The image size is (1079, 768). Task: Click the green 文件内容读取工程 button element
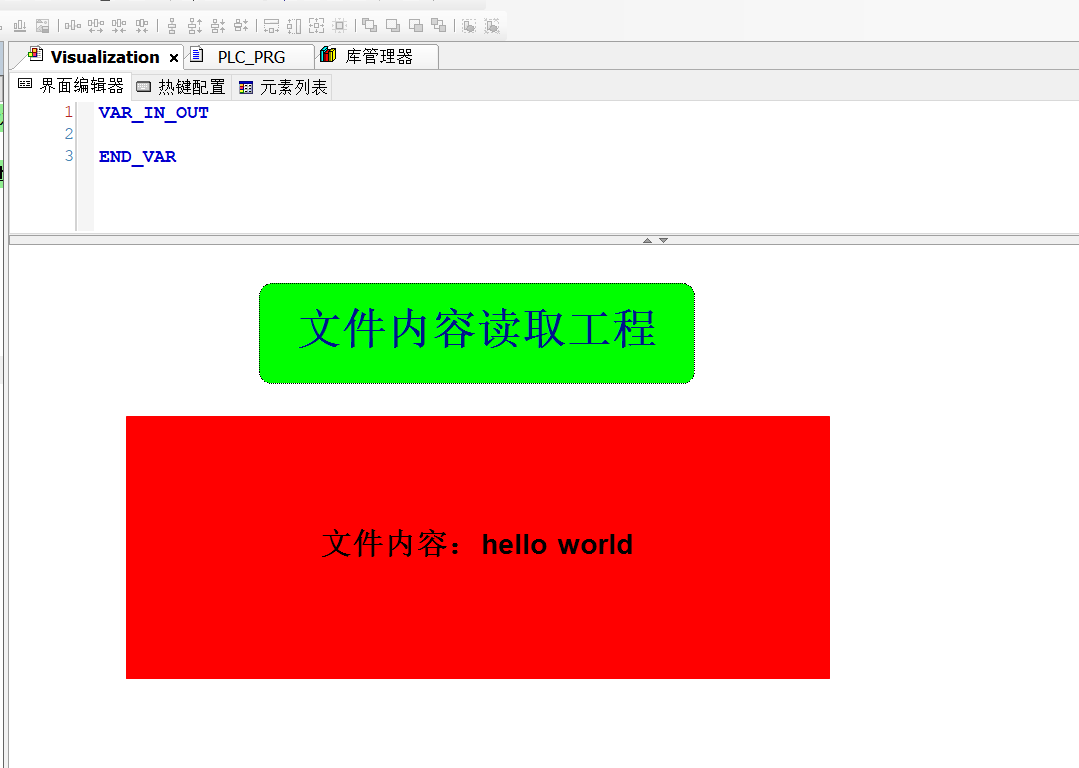pos(476,332)
